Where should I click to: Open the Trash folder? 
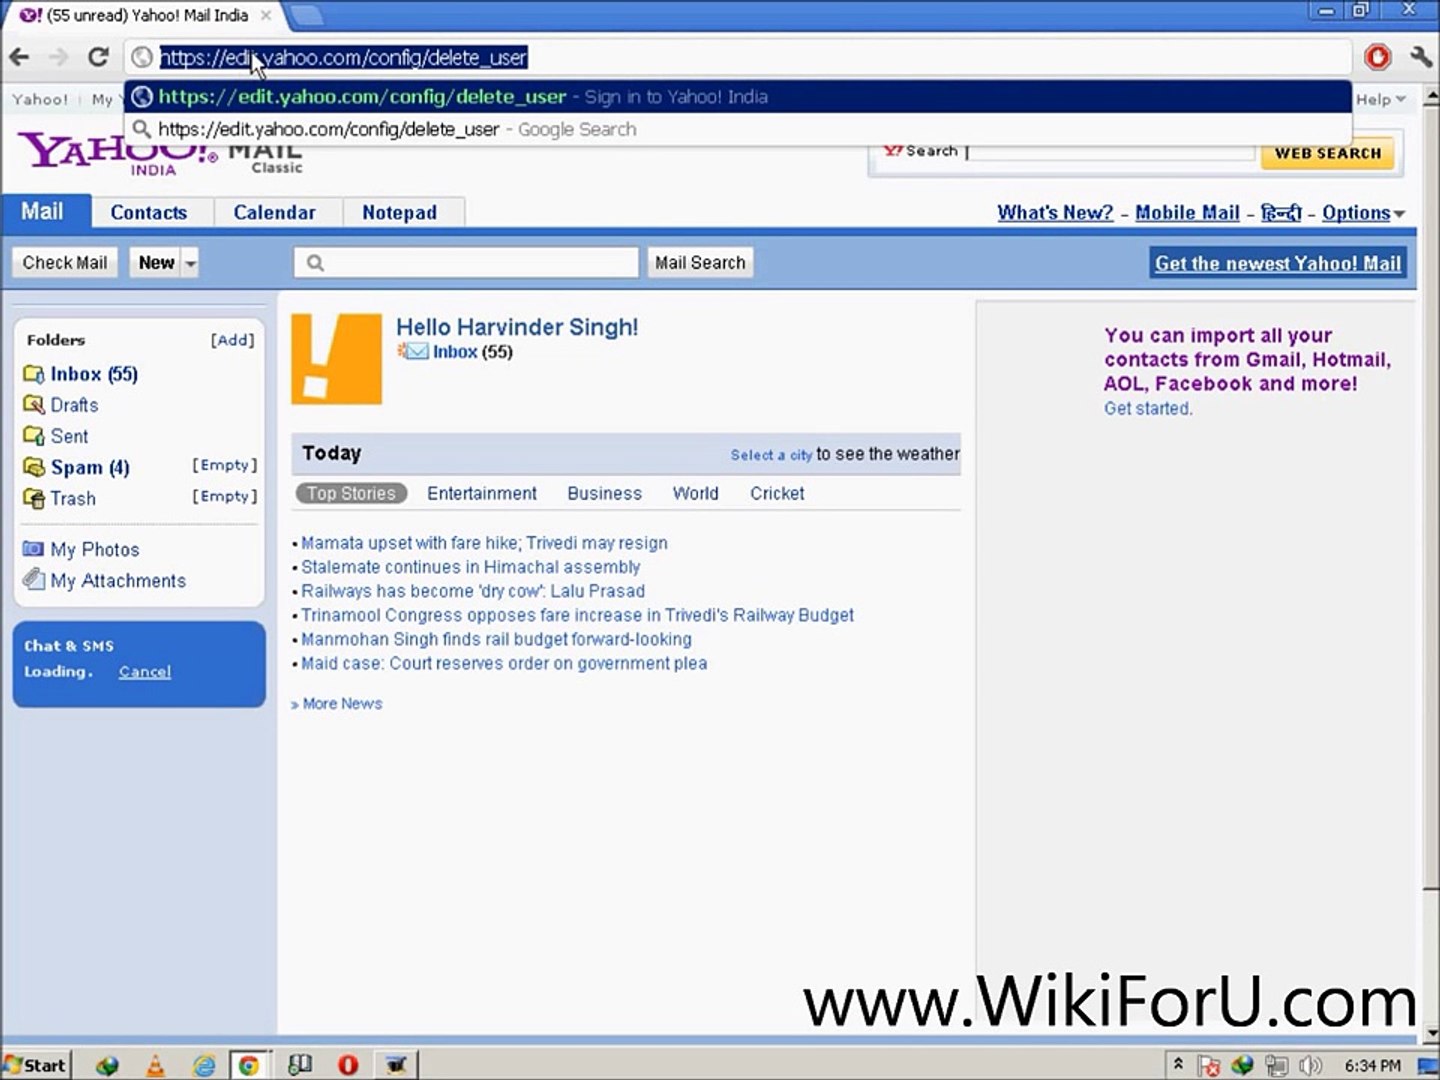[73, 498]
